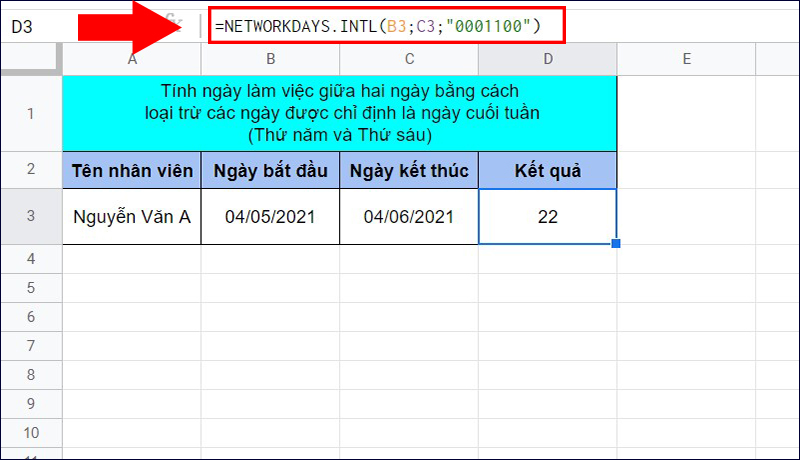Select row 3 header
This screenshot has height=460, width=800.
[x=31, y=216]
